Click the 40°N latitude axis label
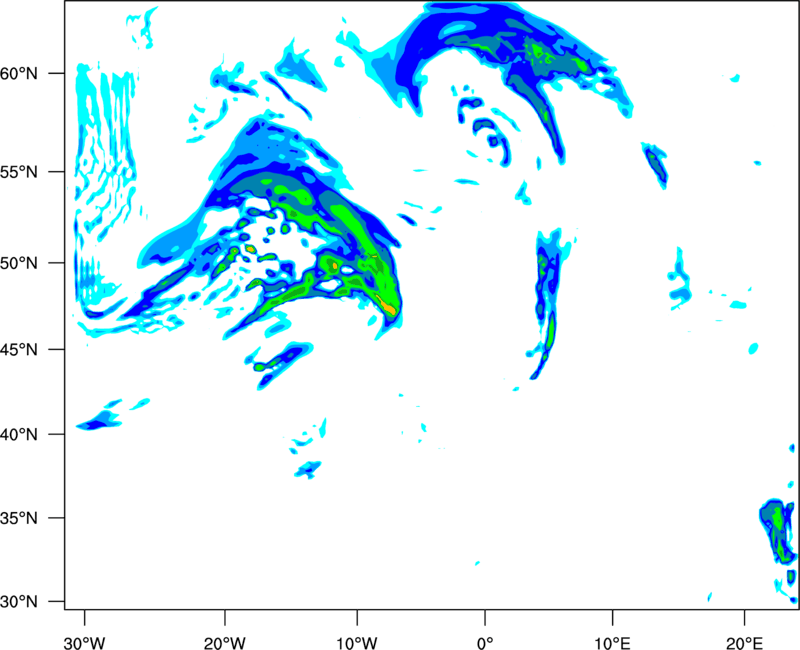Viewport: 800px width, 650px height. click(x=19, y=435)
